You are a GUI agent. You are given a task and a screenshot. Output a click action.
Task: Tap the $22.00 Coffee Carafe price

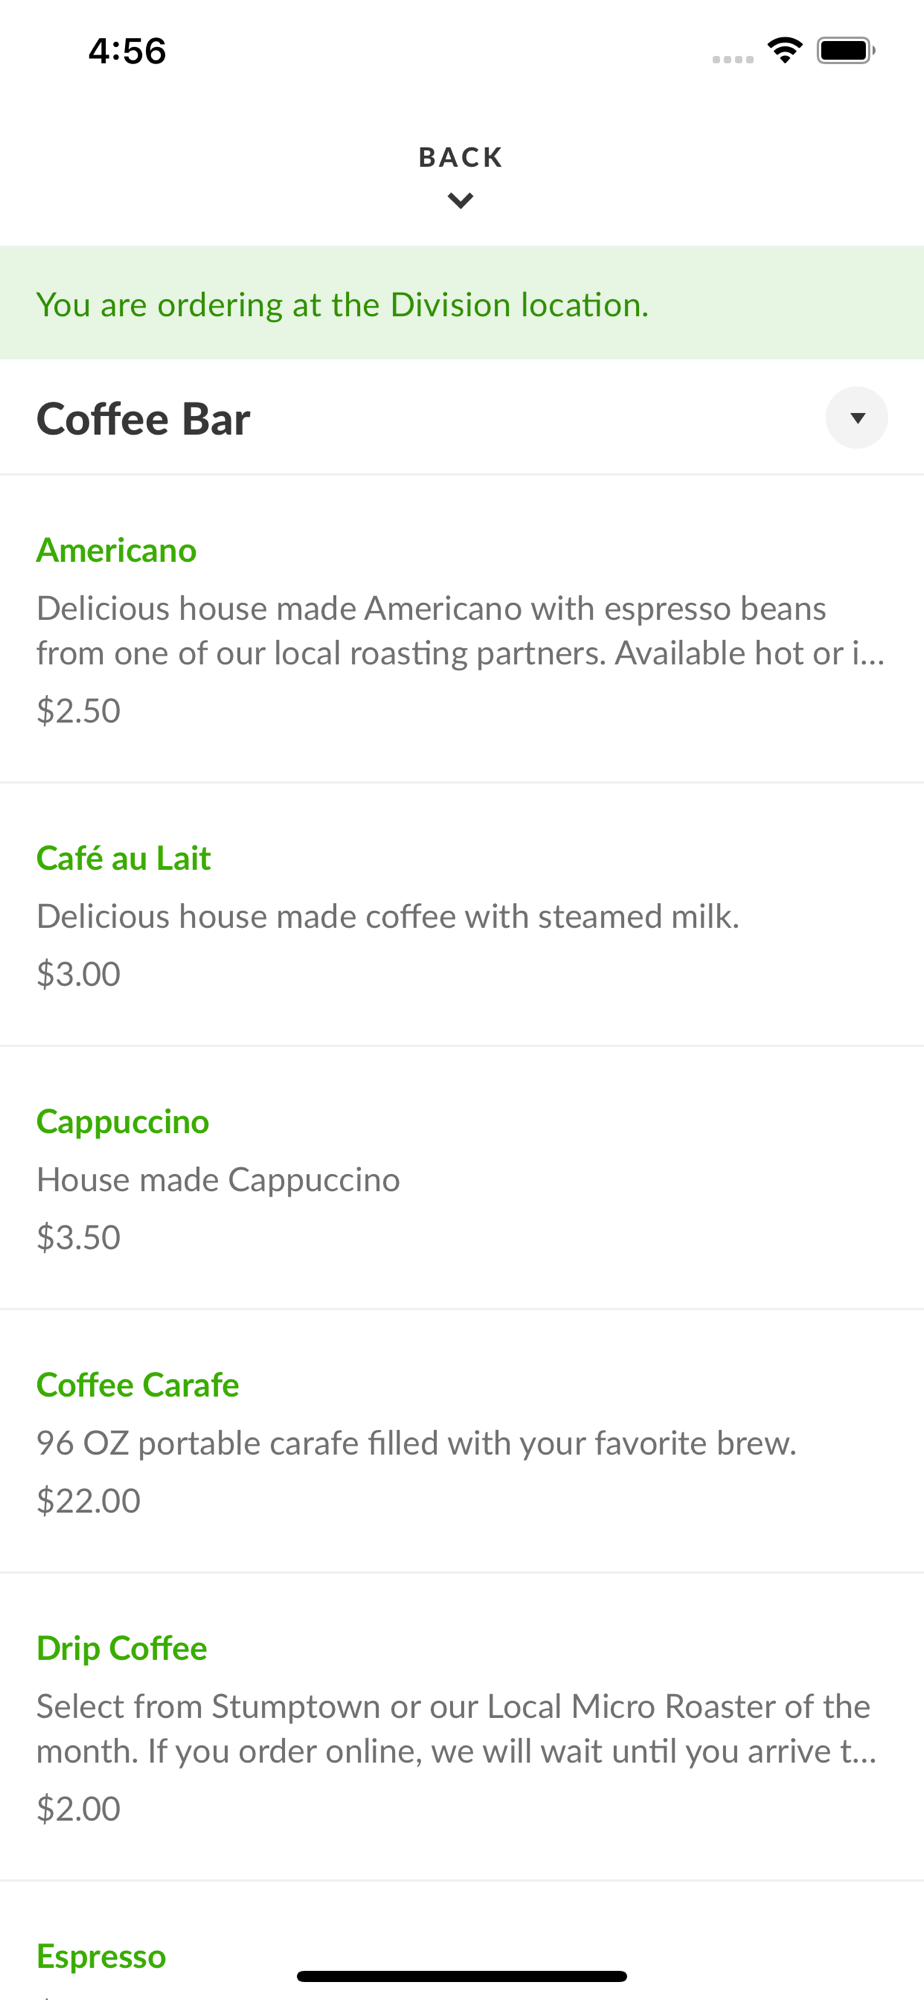click(x=89, y=1501)
